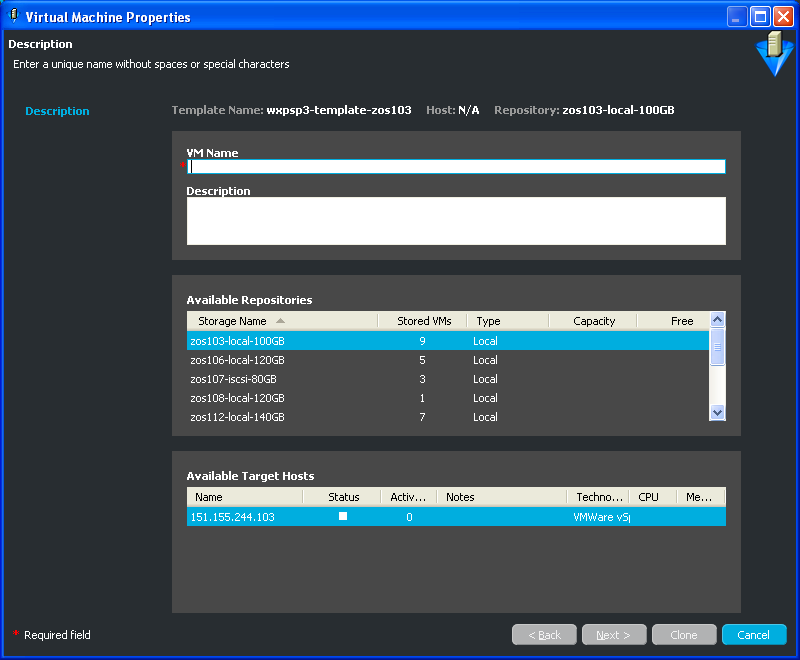Click the repositories scrollbar thumb
The height and width of the screenshot is (660, 800).
tap(717, 347)
